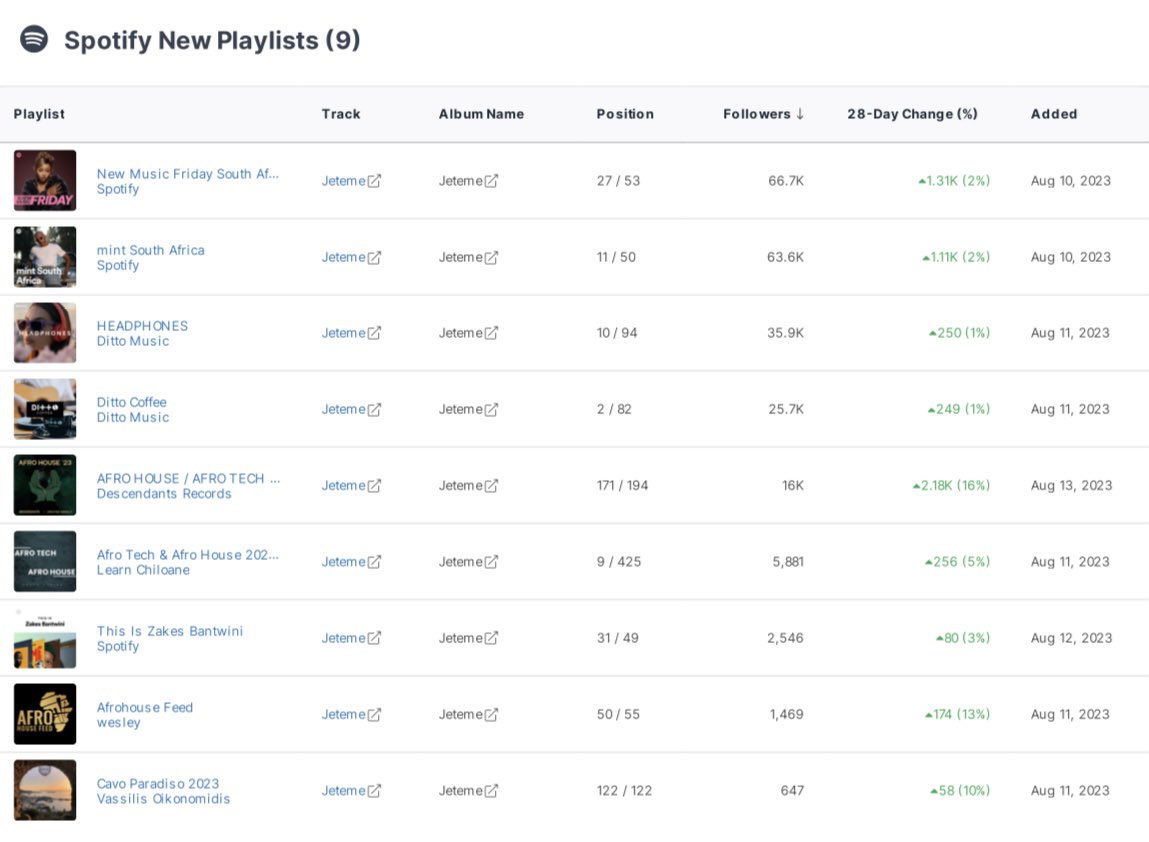This screenshot has width=1149, height=842.
Task: Open external link icon beside Jeteme track in Cavo Paradiso row
Action: click(374, 790)
